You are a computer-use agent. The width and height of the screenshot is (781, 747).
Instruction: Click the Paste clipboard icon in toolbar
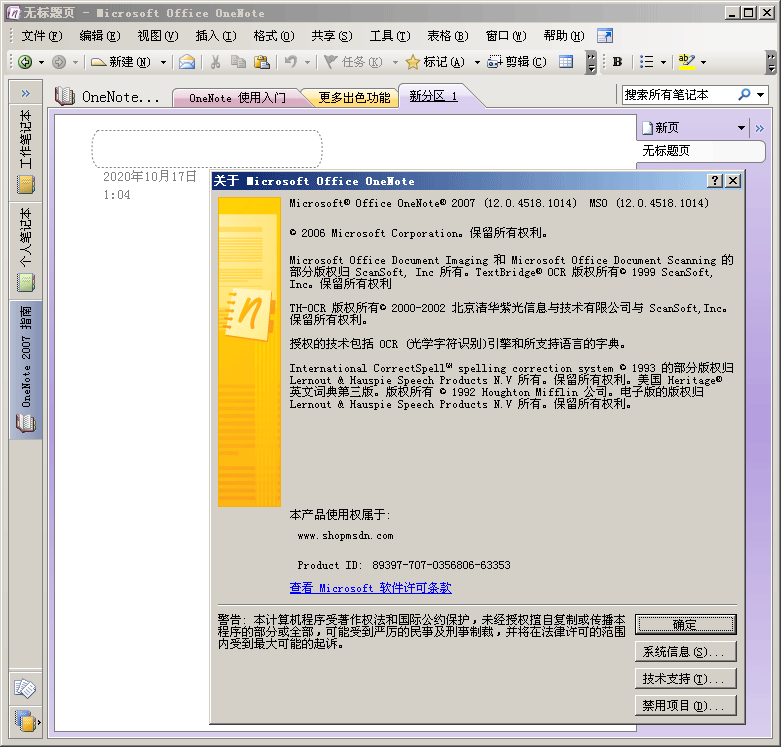point(261,62)
